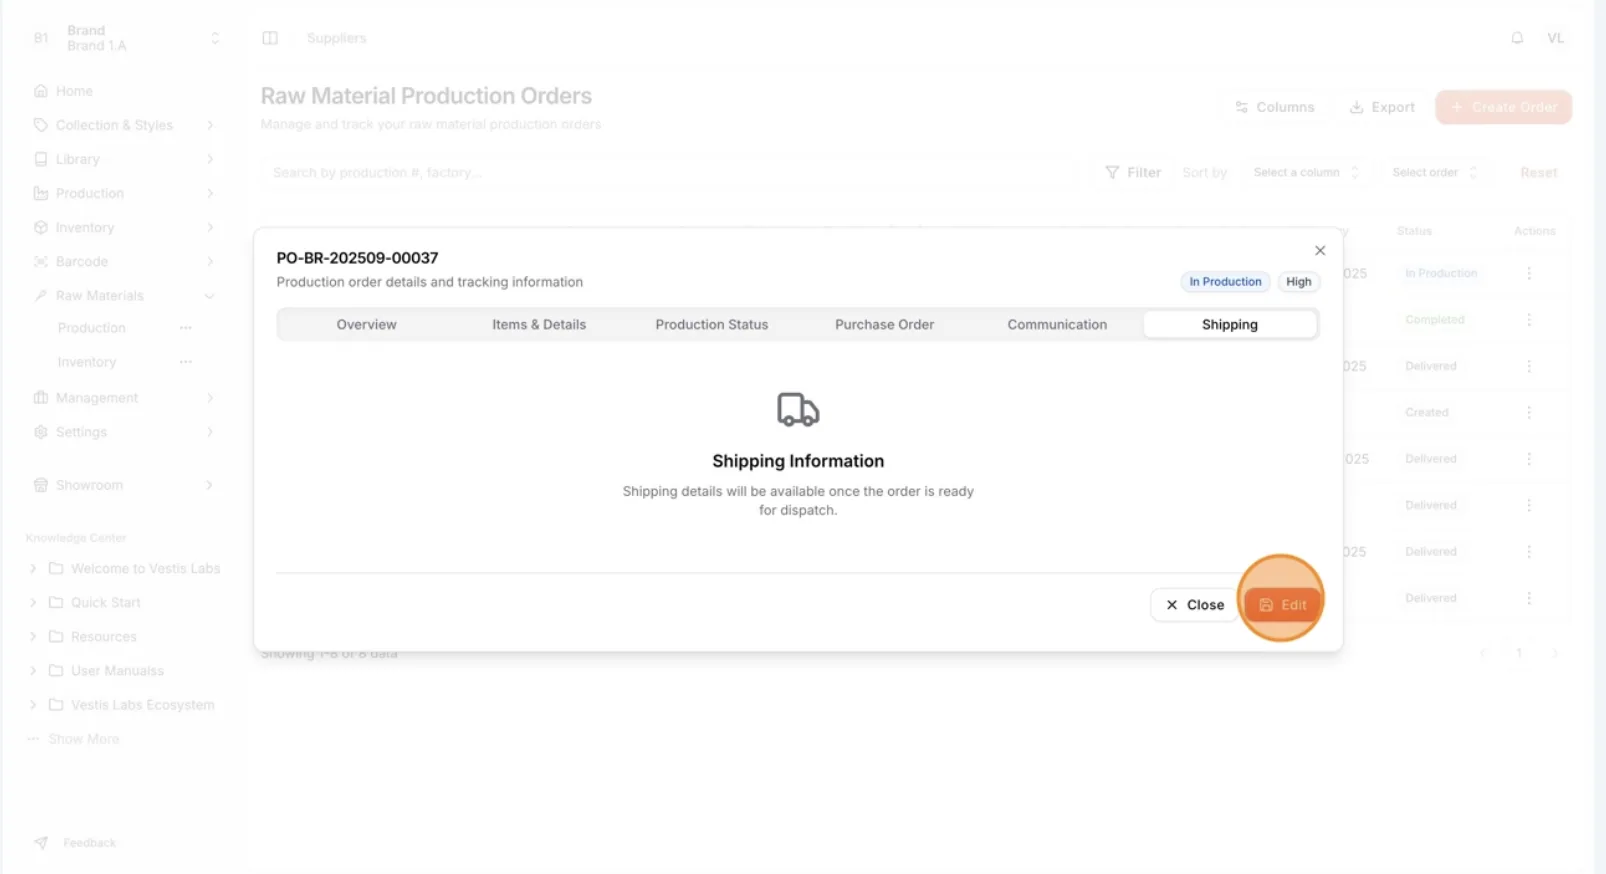Click the Create Order button
Image resolution: width=1606 pixels, height=874 pixels.
click(x=1503, y=107)
